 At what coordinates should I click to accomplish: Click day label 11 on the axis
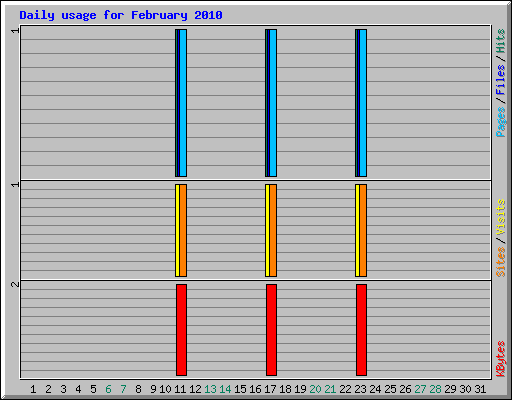[180, 389]
